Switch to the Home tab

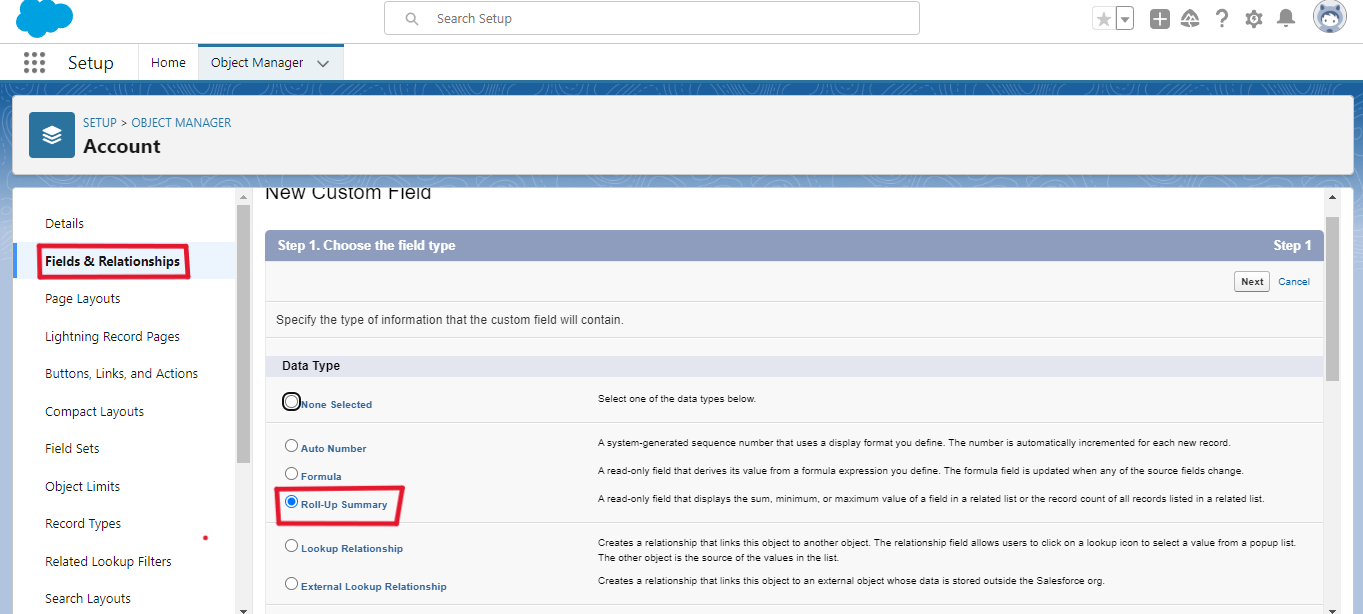[168, 62]
